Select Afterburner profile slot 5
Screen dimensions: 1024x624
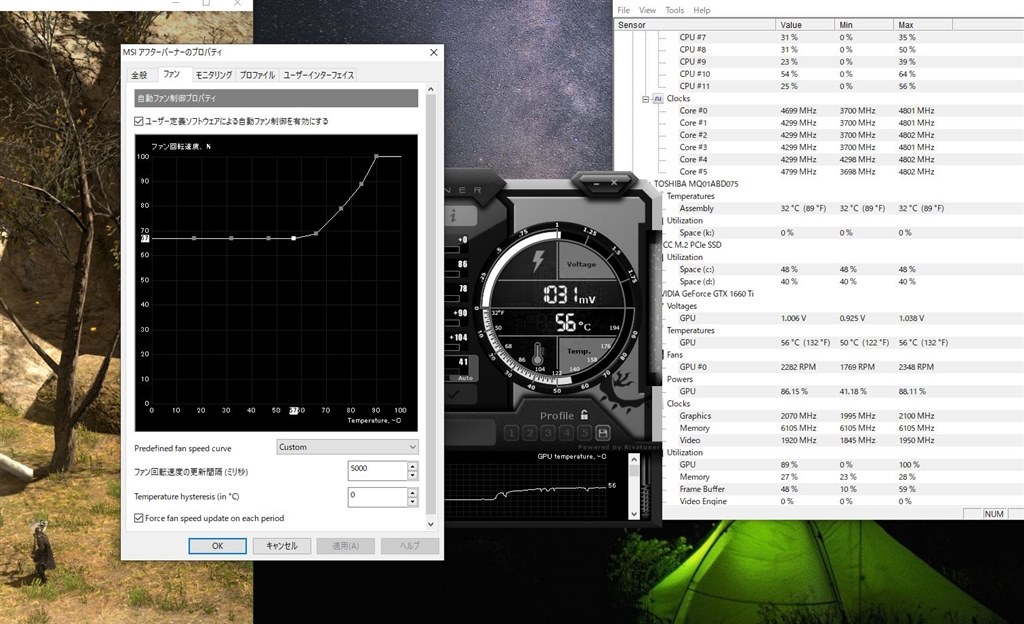click(x=584, y=433)
